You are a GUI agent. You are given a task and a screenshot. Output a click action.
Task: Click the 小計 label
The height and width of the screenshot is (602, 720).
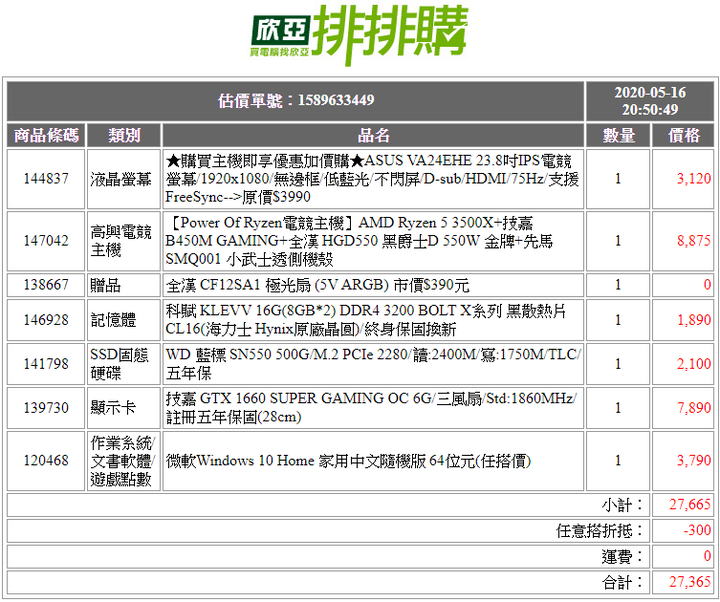click(622, 505)
